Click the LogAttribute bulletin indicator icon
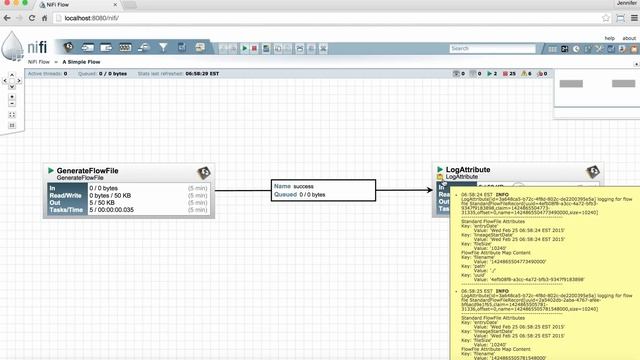The image size is (640, 360). click(x=440, y=177)
